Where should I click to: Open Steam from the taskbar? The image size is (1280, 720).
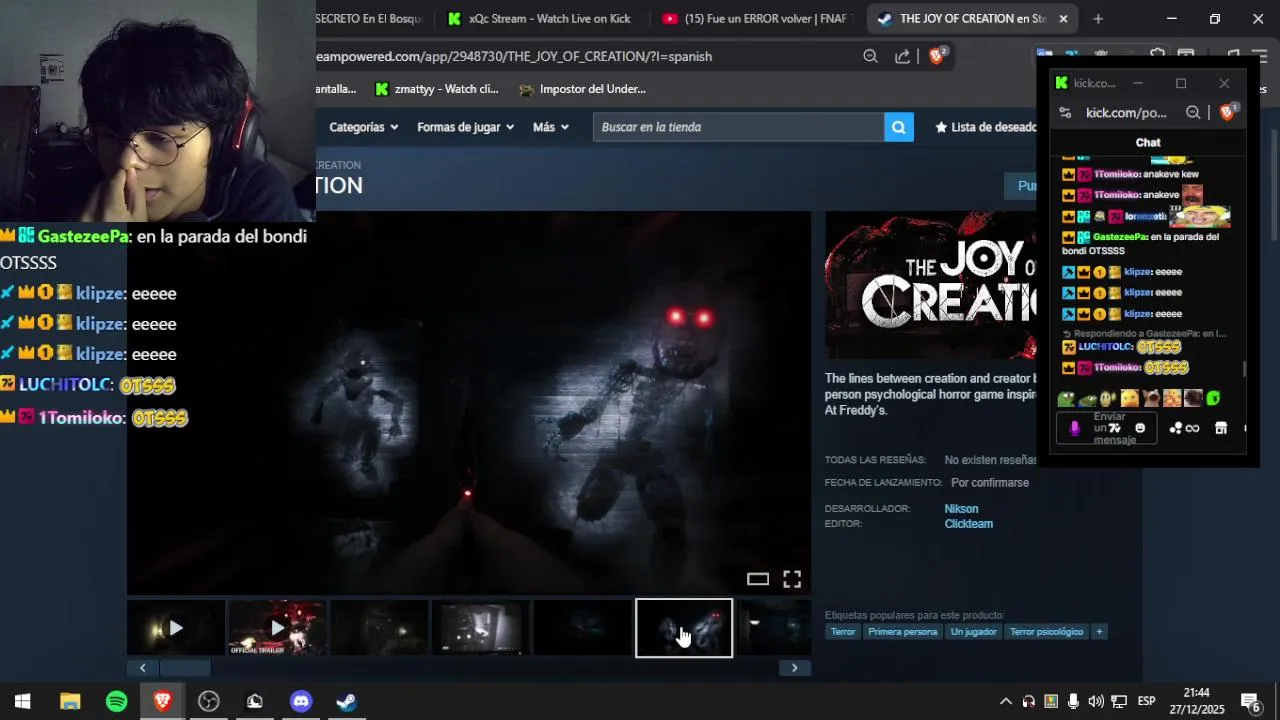pos(346,701)
